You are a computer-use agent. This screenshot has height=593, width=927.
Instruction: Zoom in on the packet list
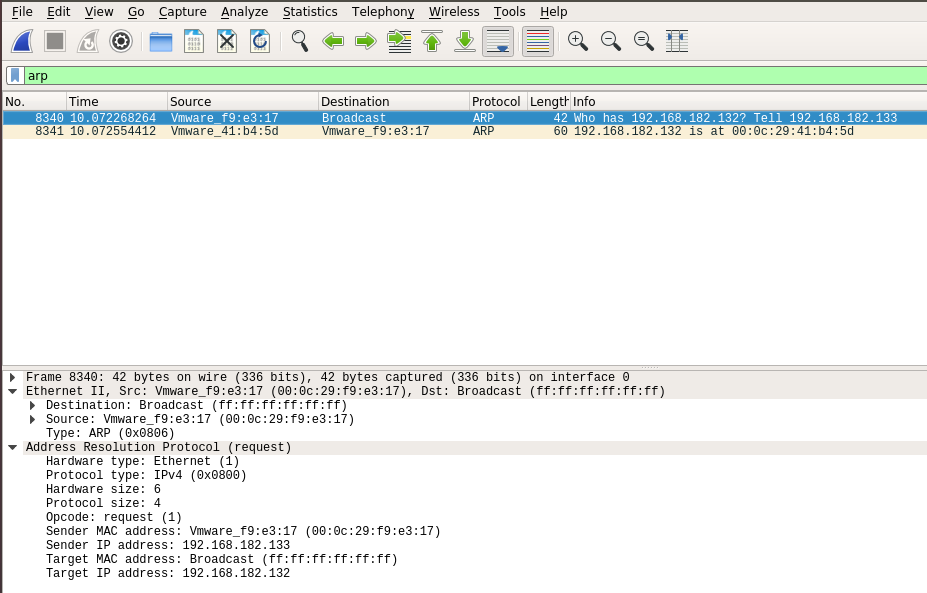point(577,41)
